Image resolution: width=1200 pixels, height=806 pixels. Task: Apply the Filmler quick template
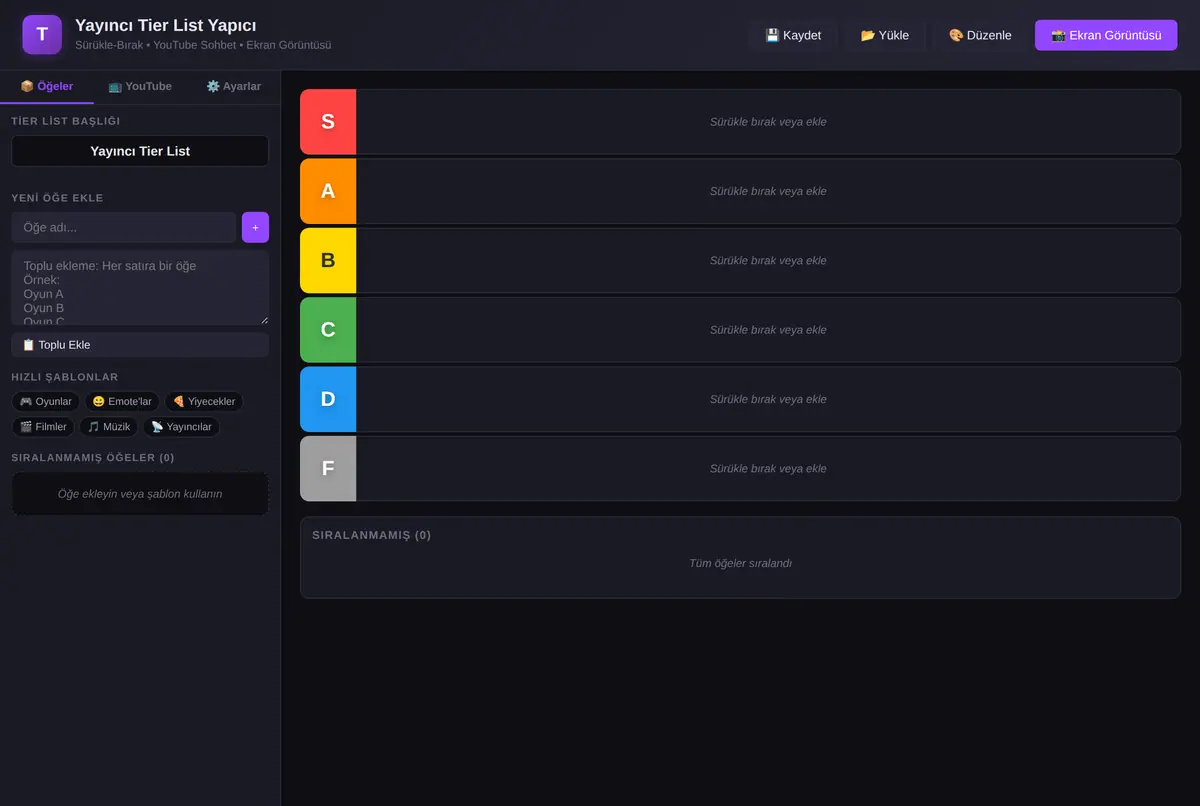[43, 427]
